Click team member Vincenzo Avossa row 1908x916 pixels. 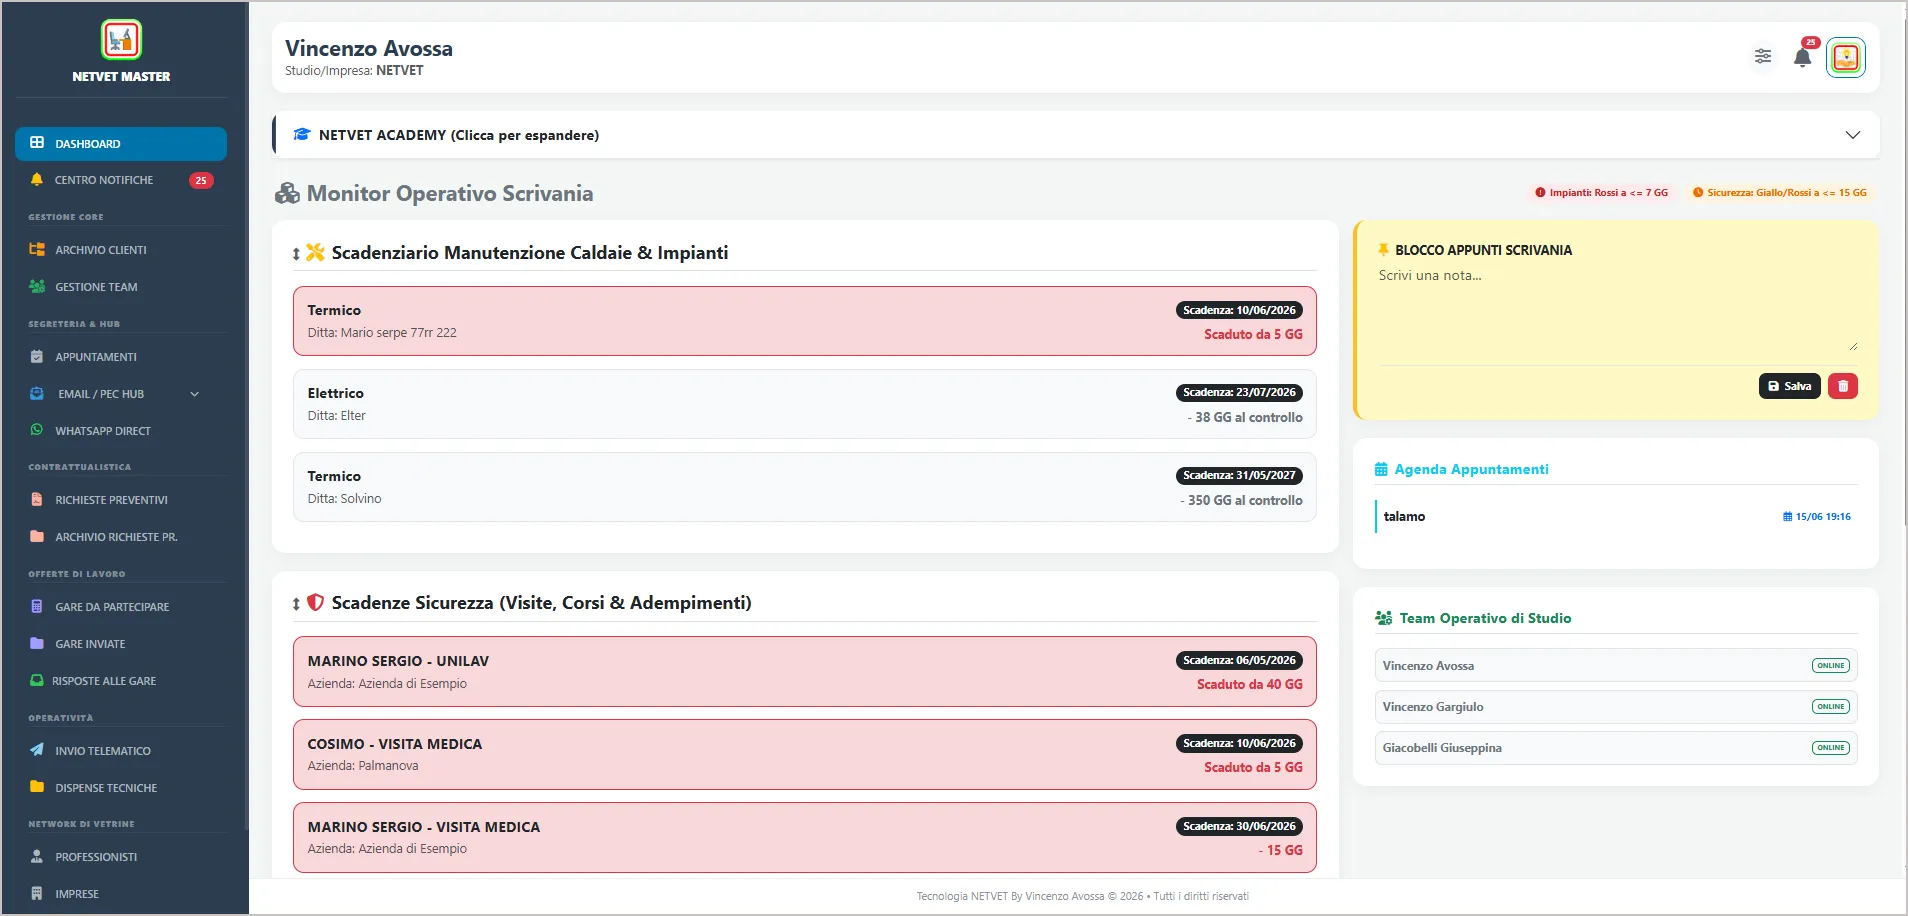pos(1616,666)
